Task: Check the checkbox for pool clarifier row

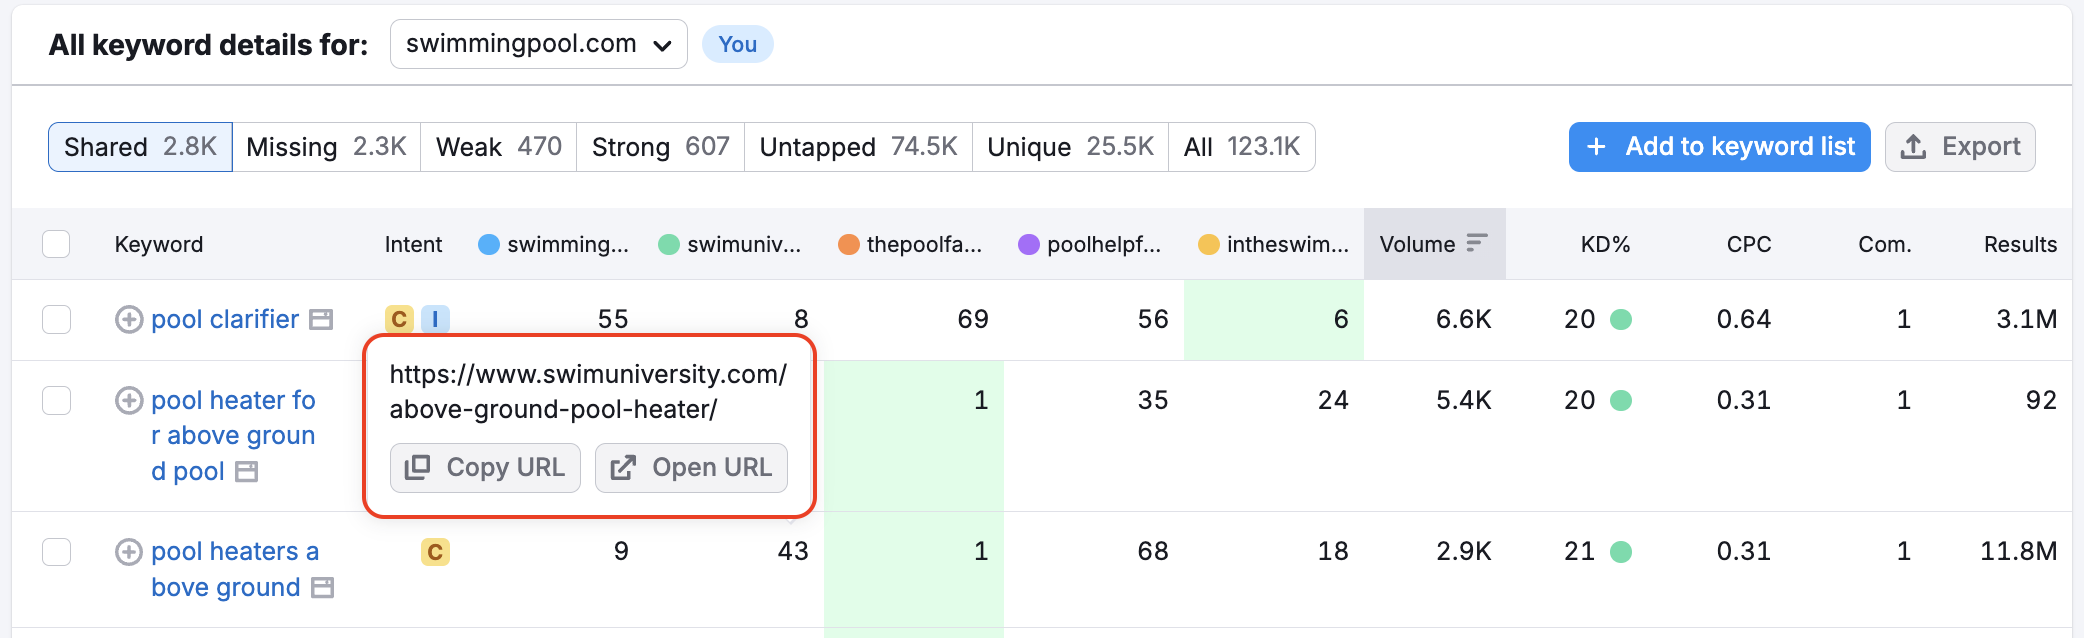Action: (x=56, y=319)
